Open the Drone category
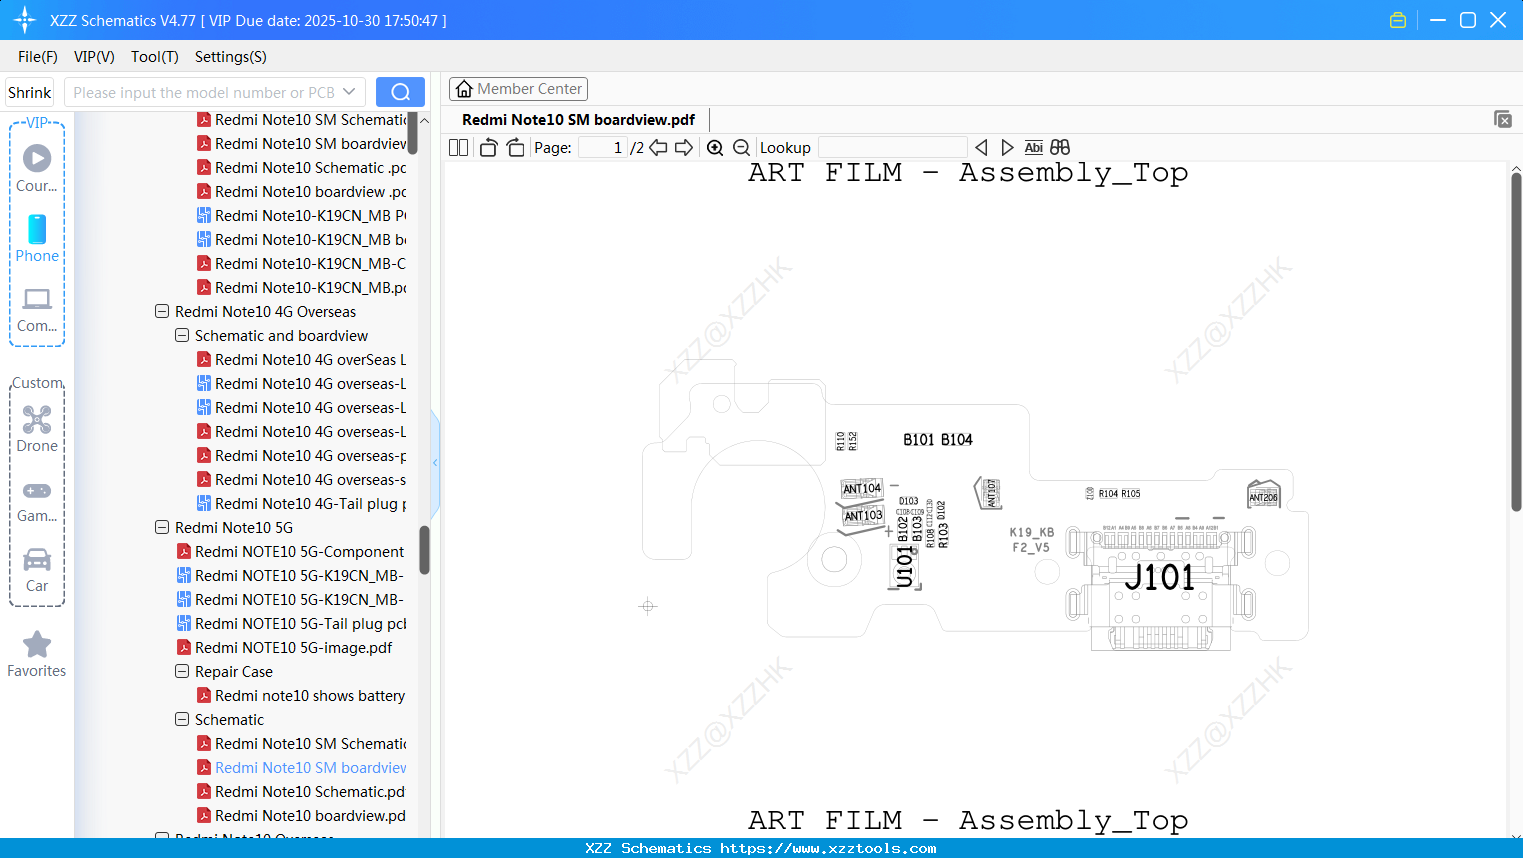Viewport: 1523px width, 858px height. (37, 429)
